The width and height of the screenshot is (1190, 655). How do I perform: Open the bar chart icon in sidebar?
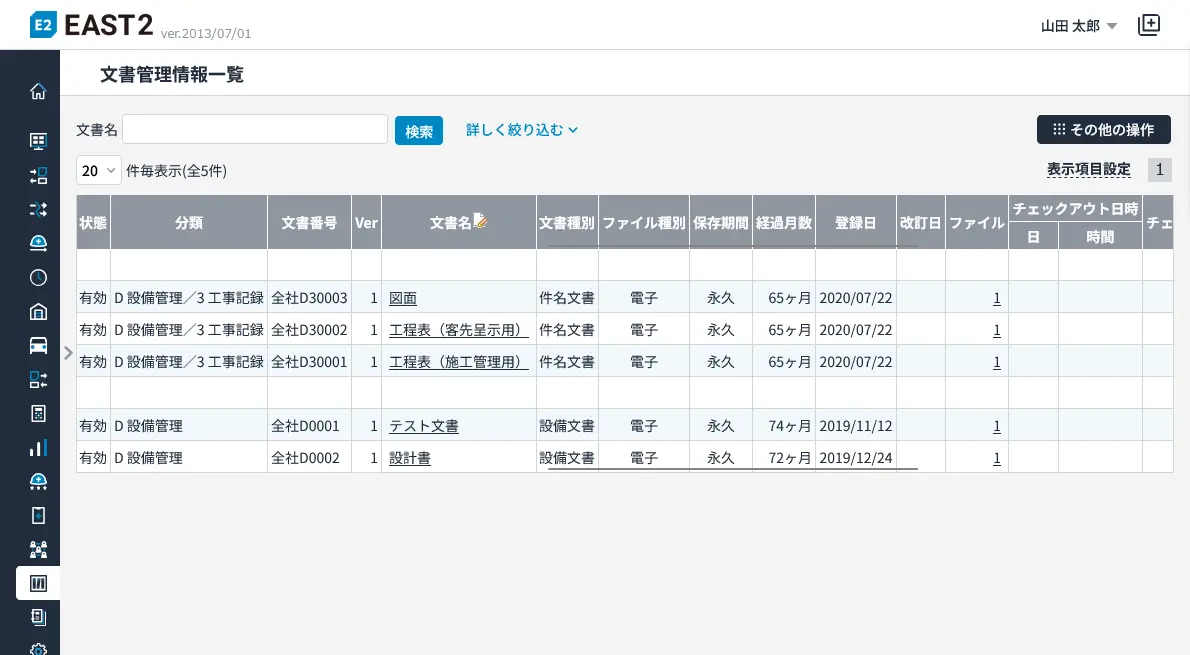(x=38, y=447)
